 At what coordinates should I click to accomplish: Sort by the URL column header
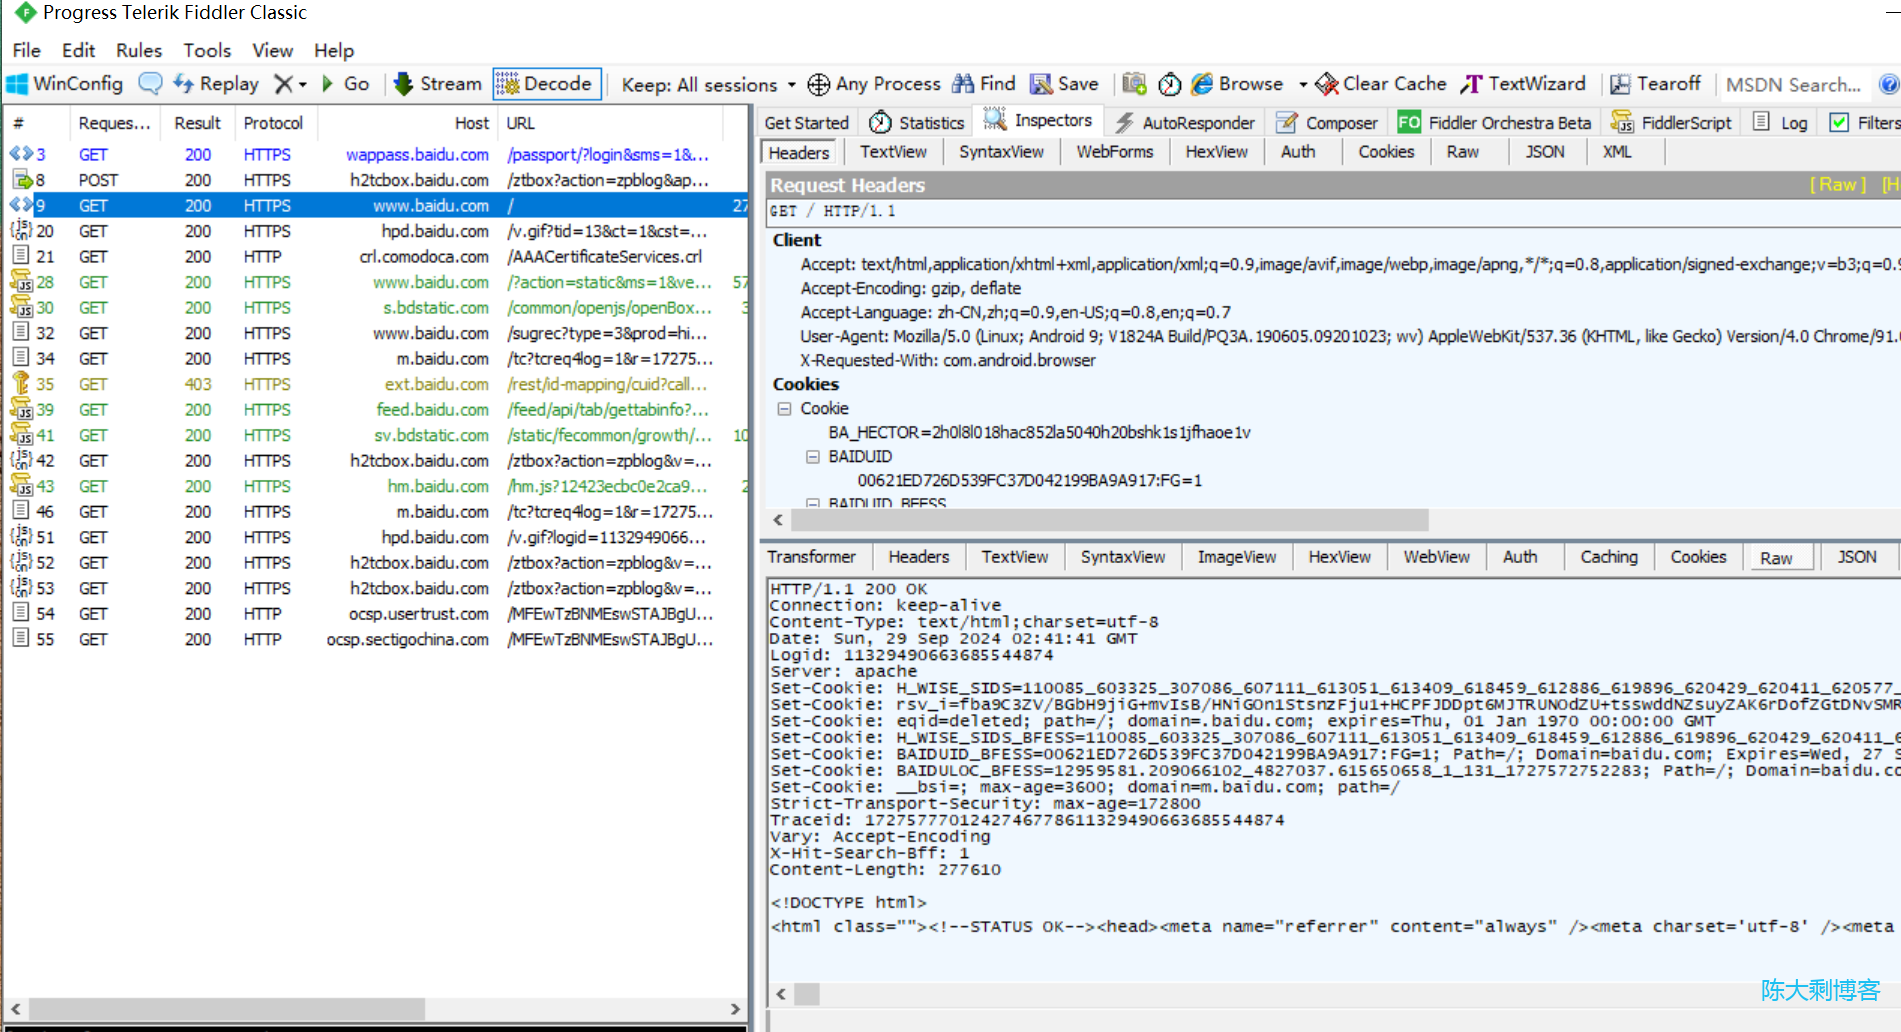click(610, 123)
